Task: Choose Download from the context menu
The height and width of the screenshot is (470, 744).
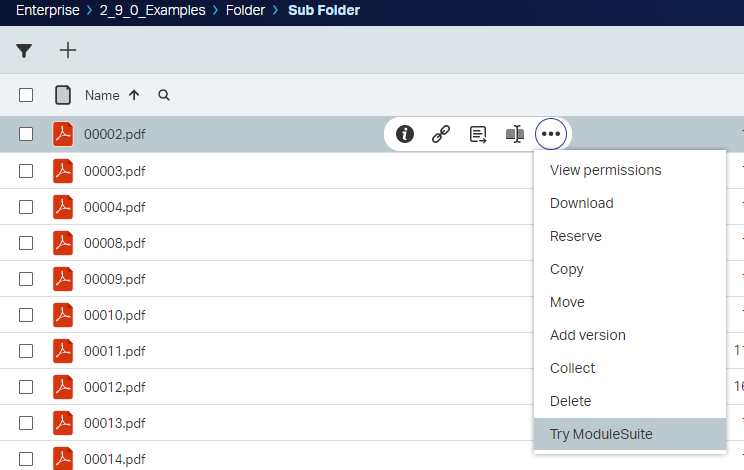Action: (x=582, y=203)
